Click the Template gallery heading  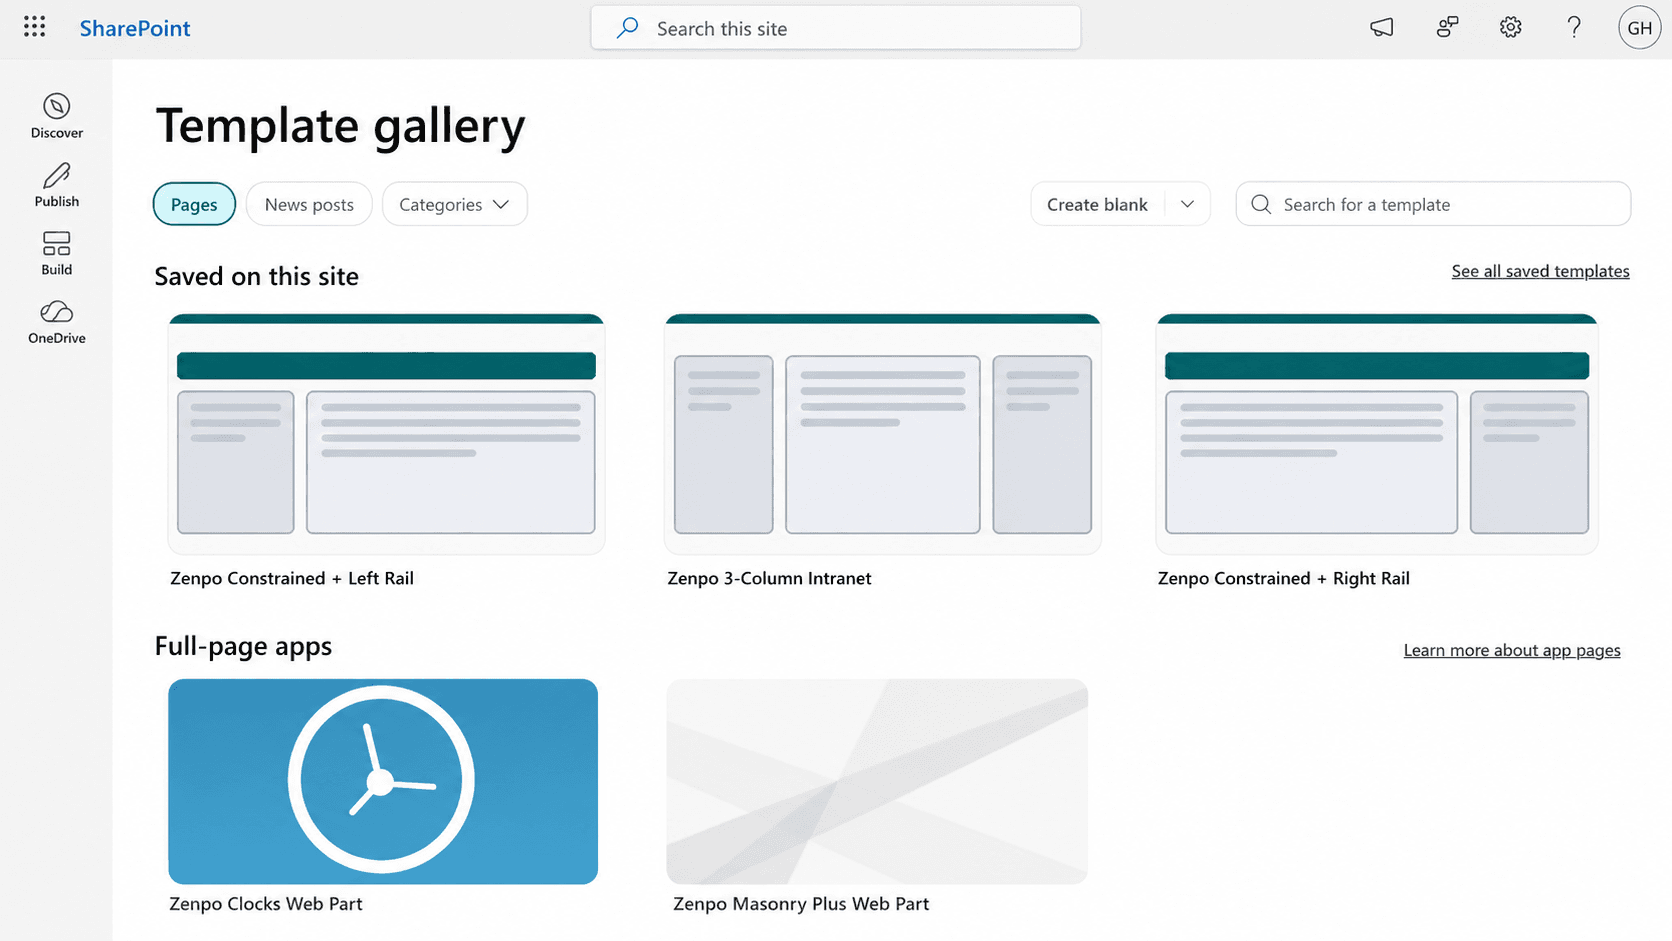pyautogui.click(x=340, y=126)
